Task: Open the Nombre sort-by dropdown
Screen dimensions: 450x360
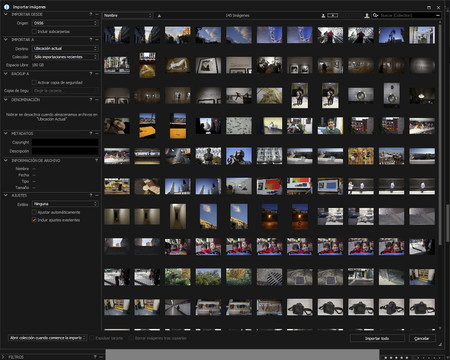Action: point(128,15)
